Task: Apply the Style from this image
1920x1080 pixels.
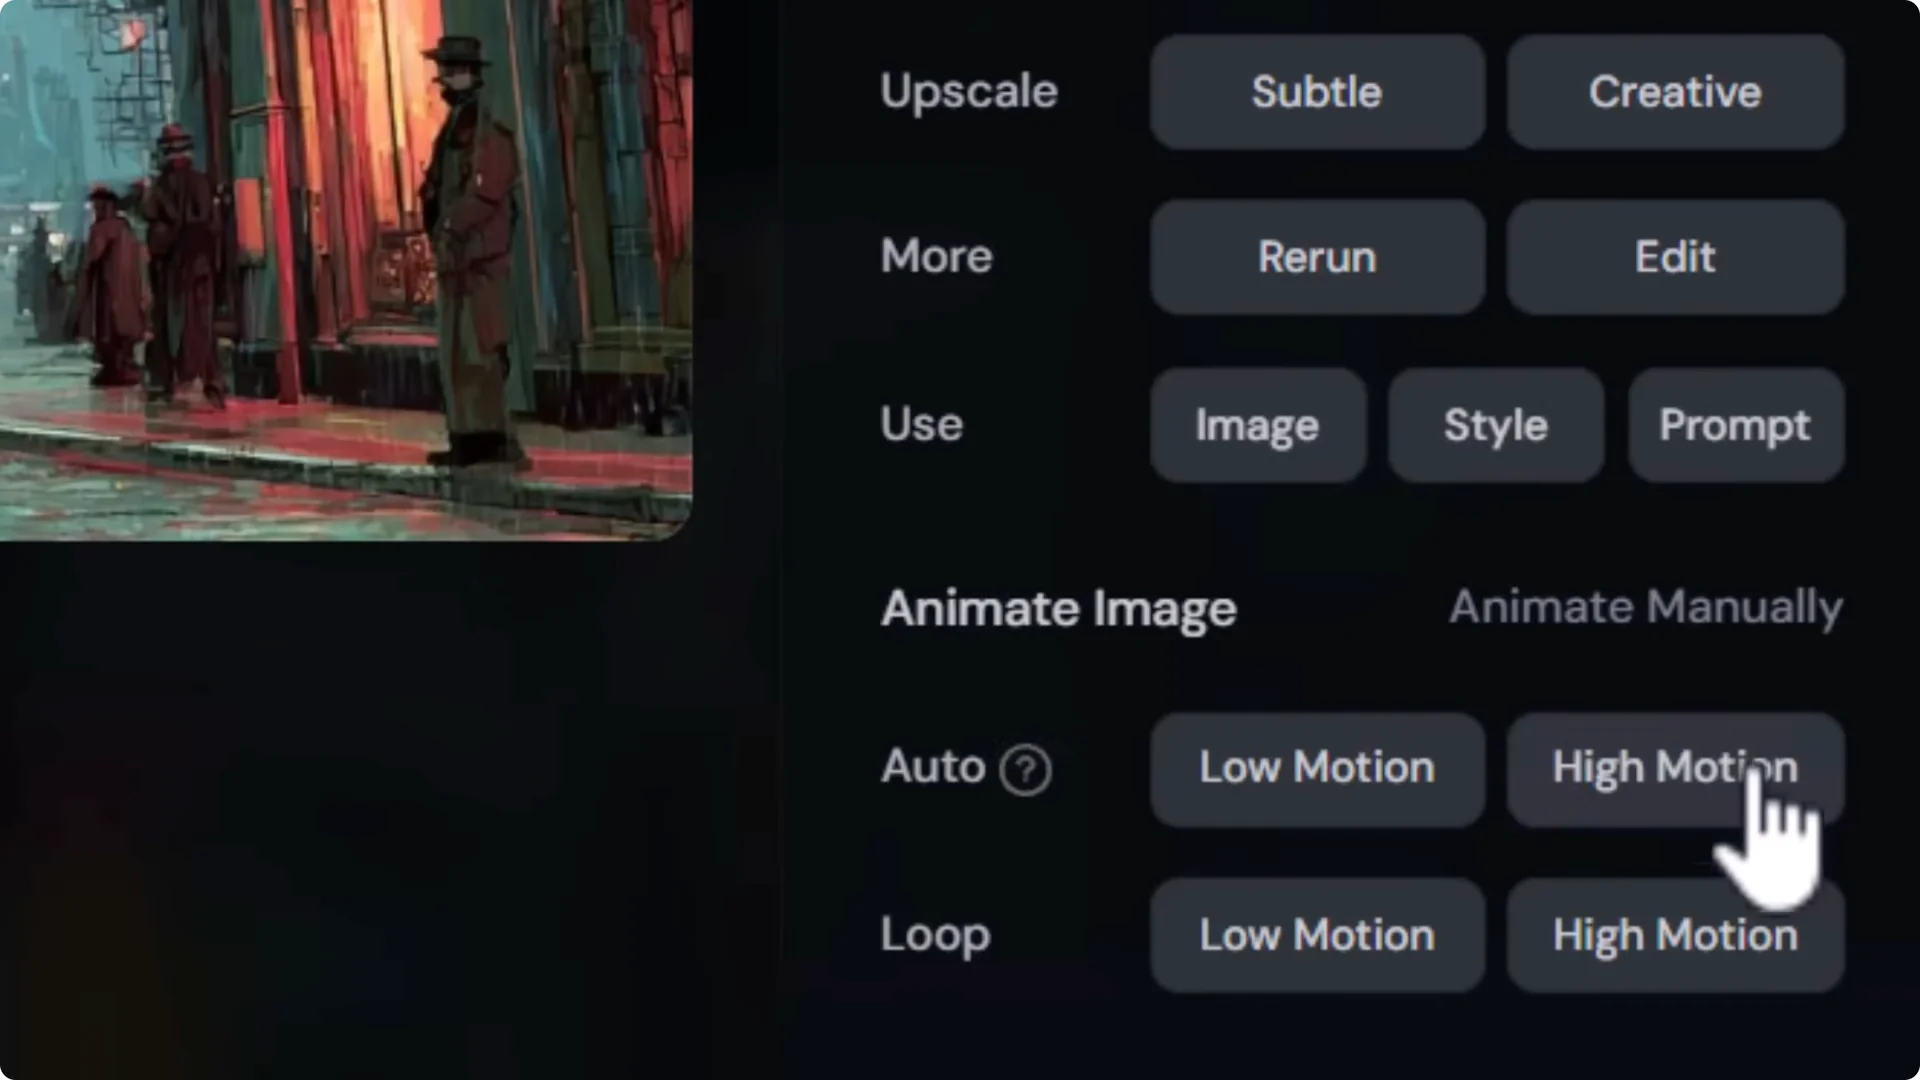Action: (1495, 424)
